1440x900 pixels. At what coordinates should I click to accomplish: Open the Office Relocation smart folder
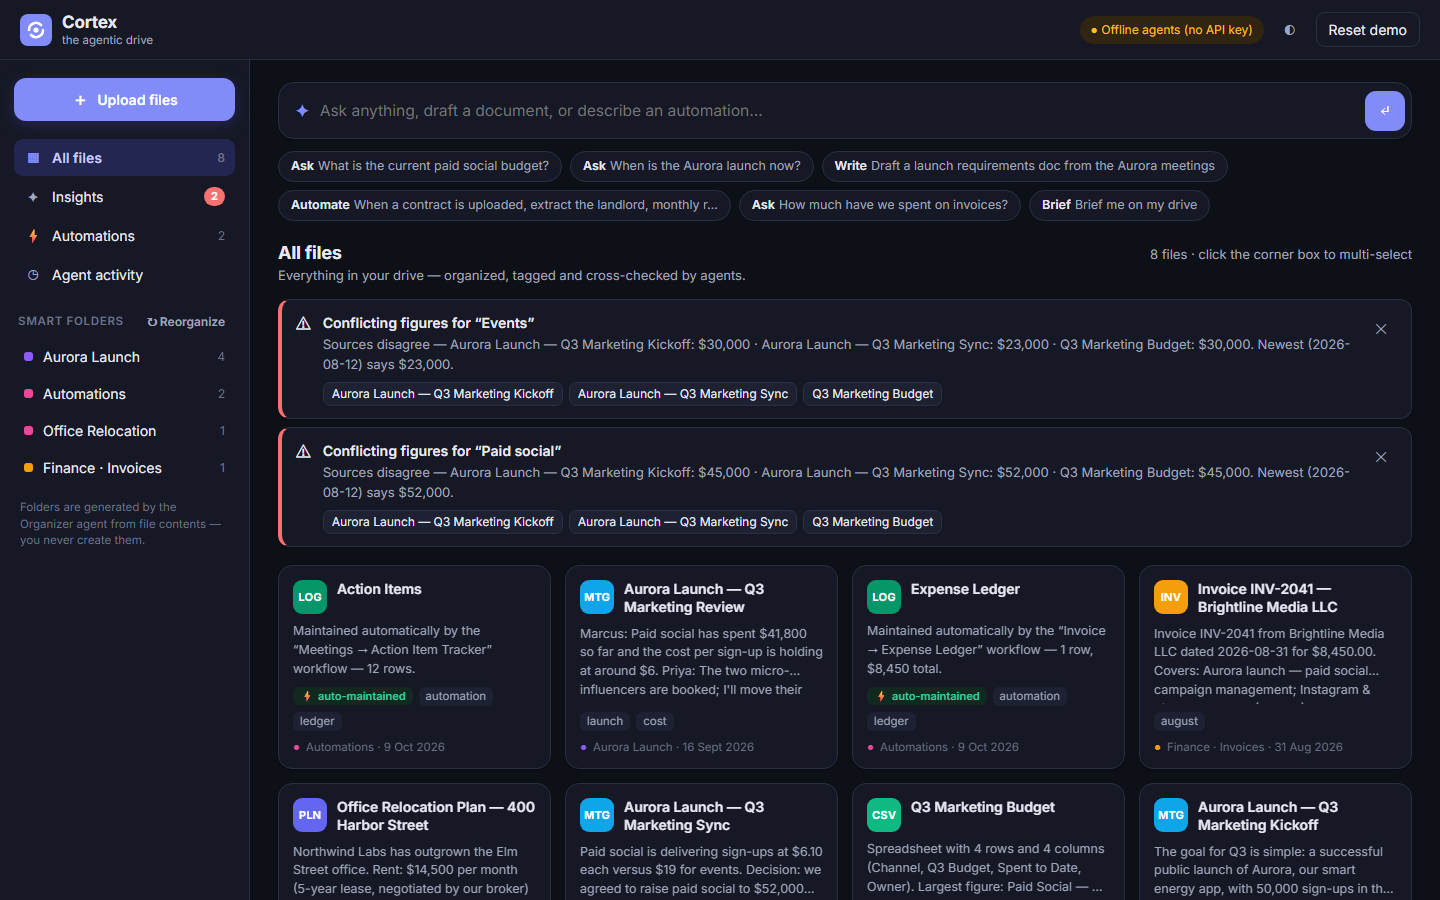pos(124,431)
